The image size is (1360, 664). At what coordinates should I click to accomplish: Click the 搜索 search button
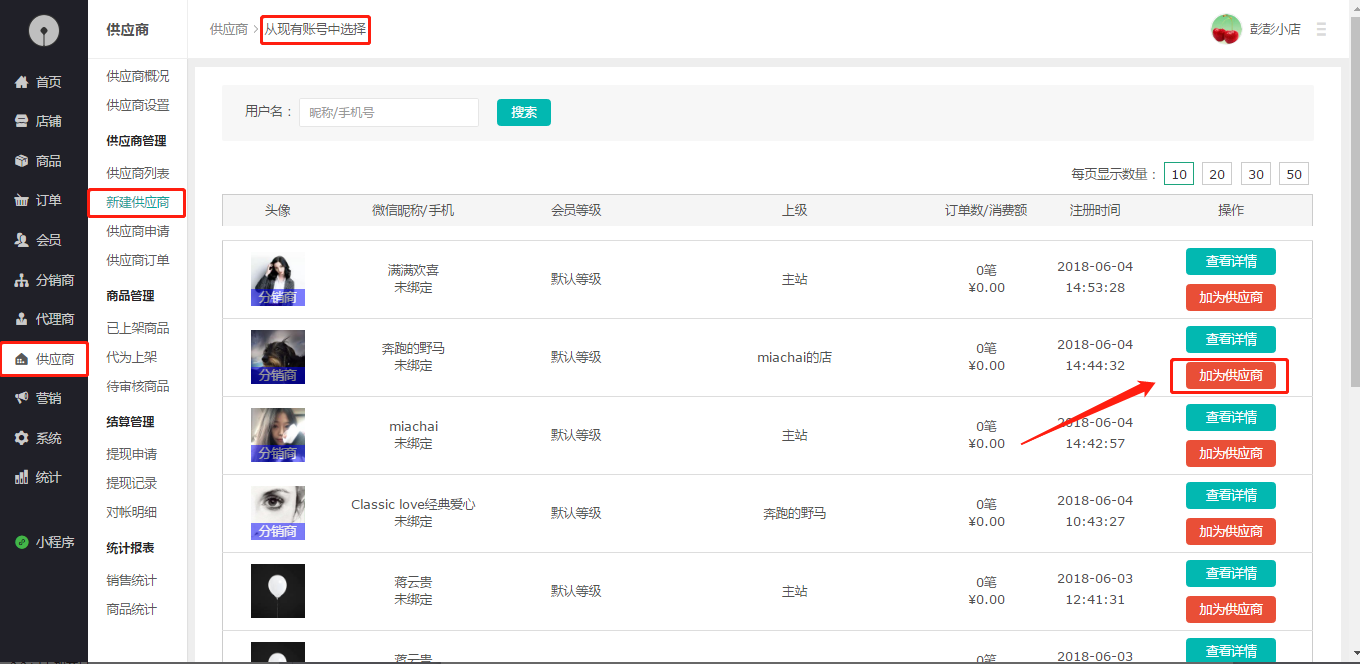pos(524,112)
